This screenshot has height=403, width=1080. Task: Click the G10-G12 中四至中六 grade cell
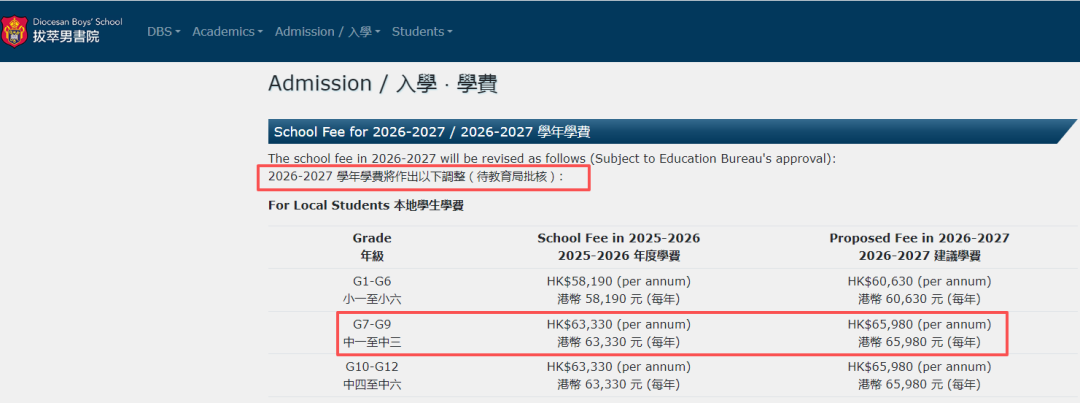click(x=372, y=375)
